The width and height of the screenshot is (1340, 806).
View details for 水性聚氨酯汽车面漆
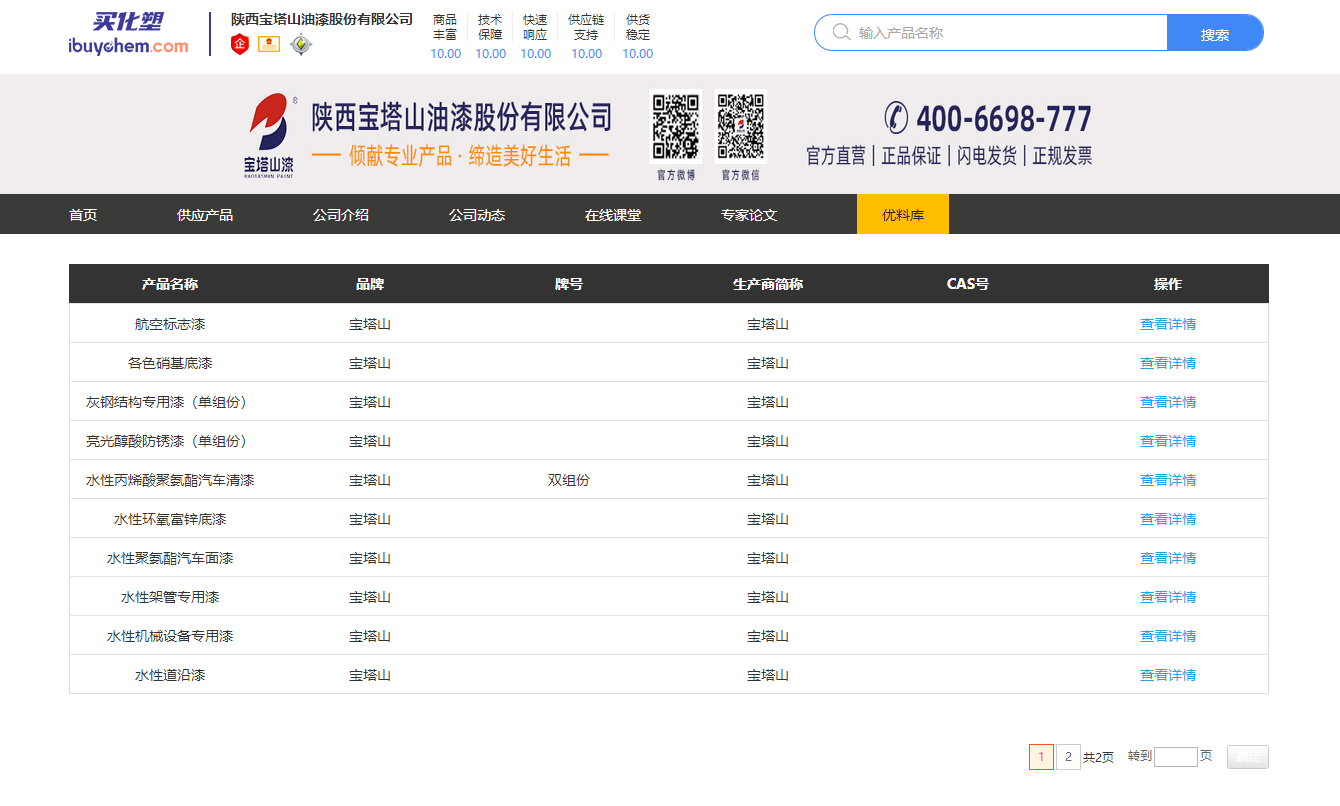(x=1168, y=558)
